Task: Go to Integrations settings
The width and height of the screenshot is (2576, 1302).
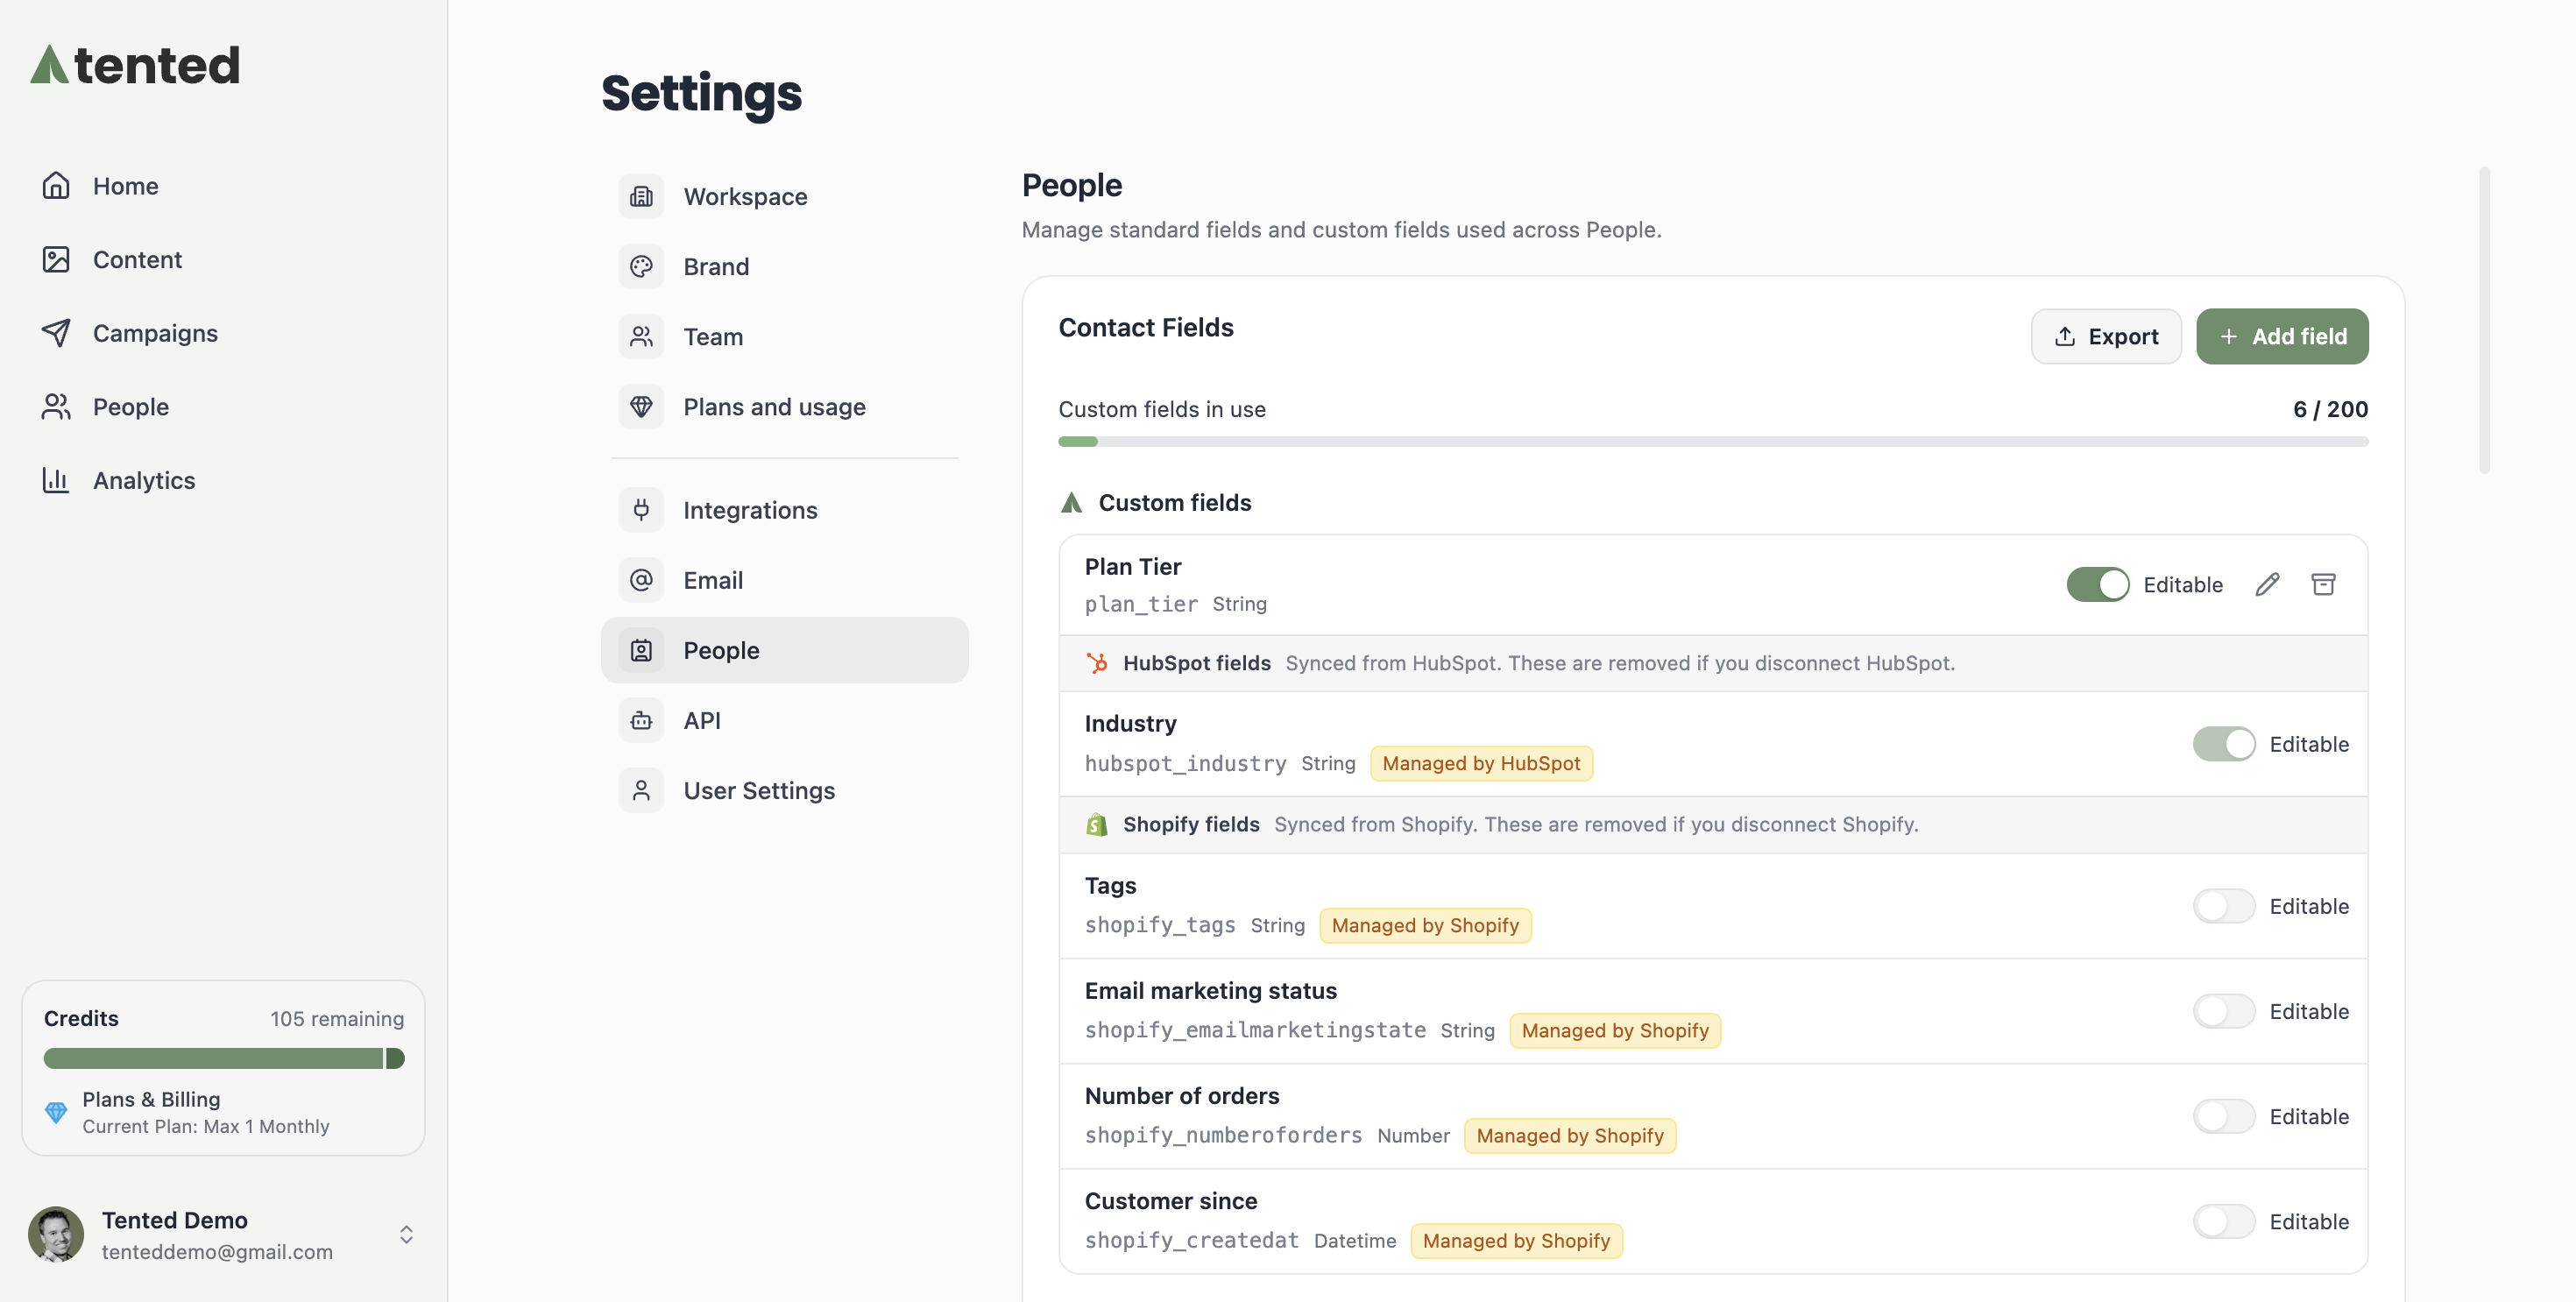Action: point(784,510)
